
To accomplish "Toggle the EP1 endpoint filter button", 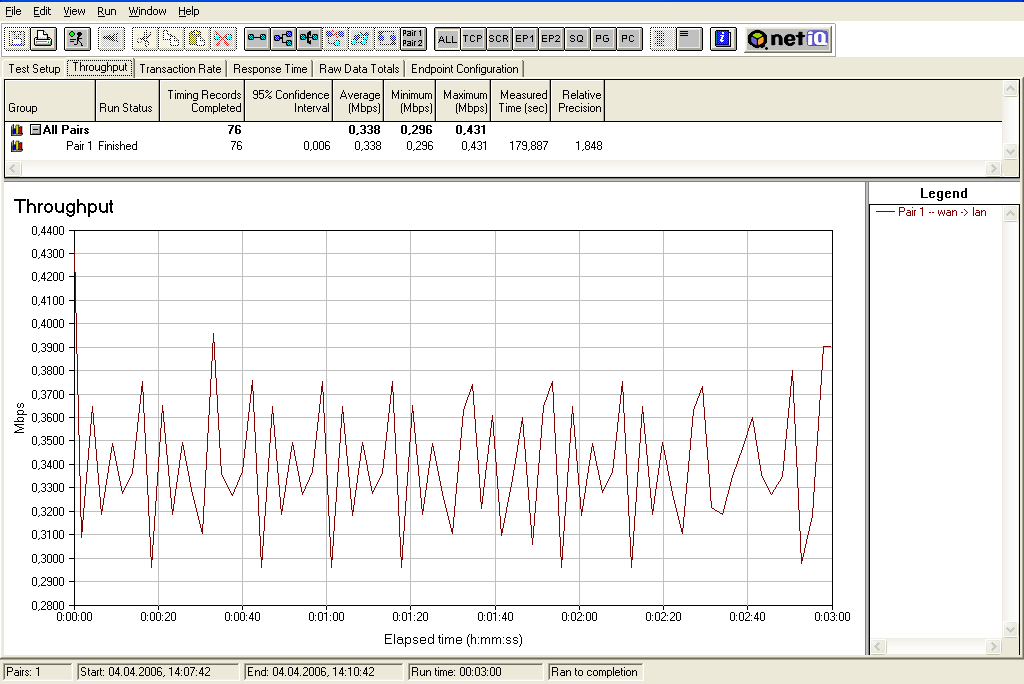I will coord(525,39).
